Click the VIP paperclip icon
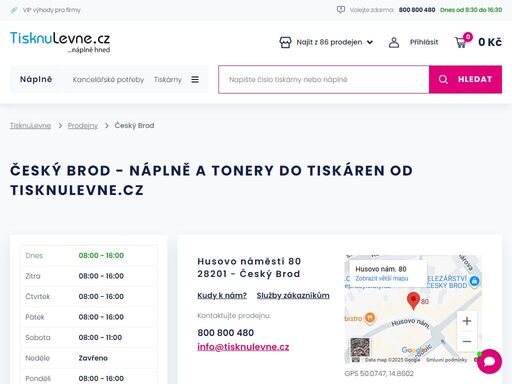The width and height of the screenshot is (512, 384). coord(14,10)
